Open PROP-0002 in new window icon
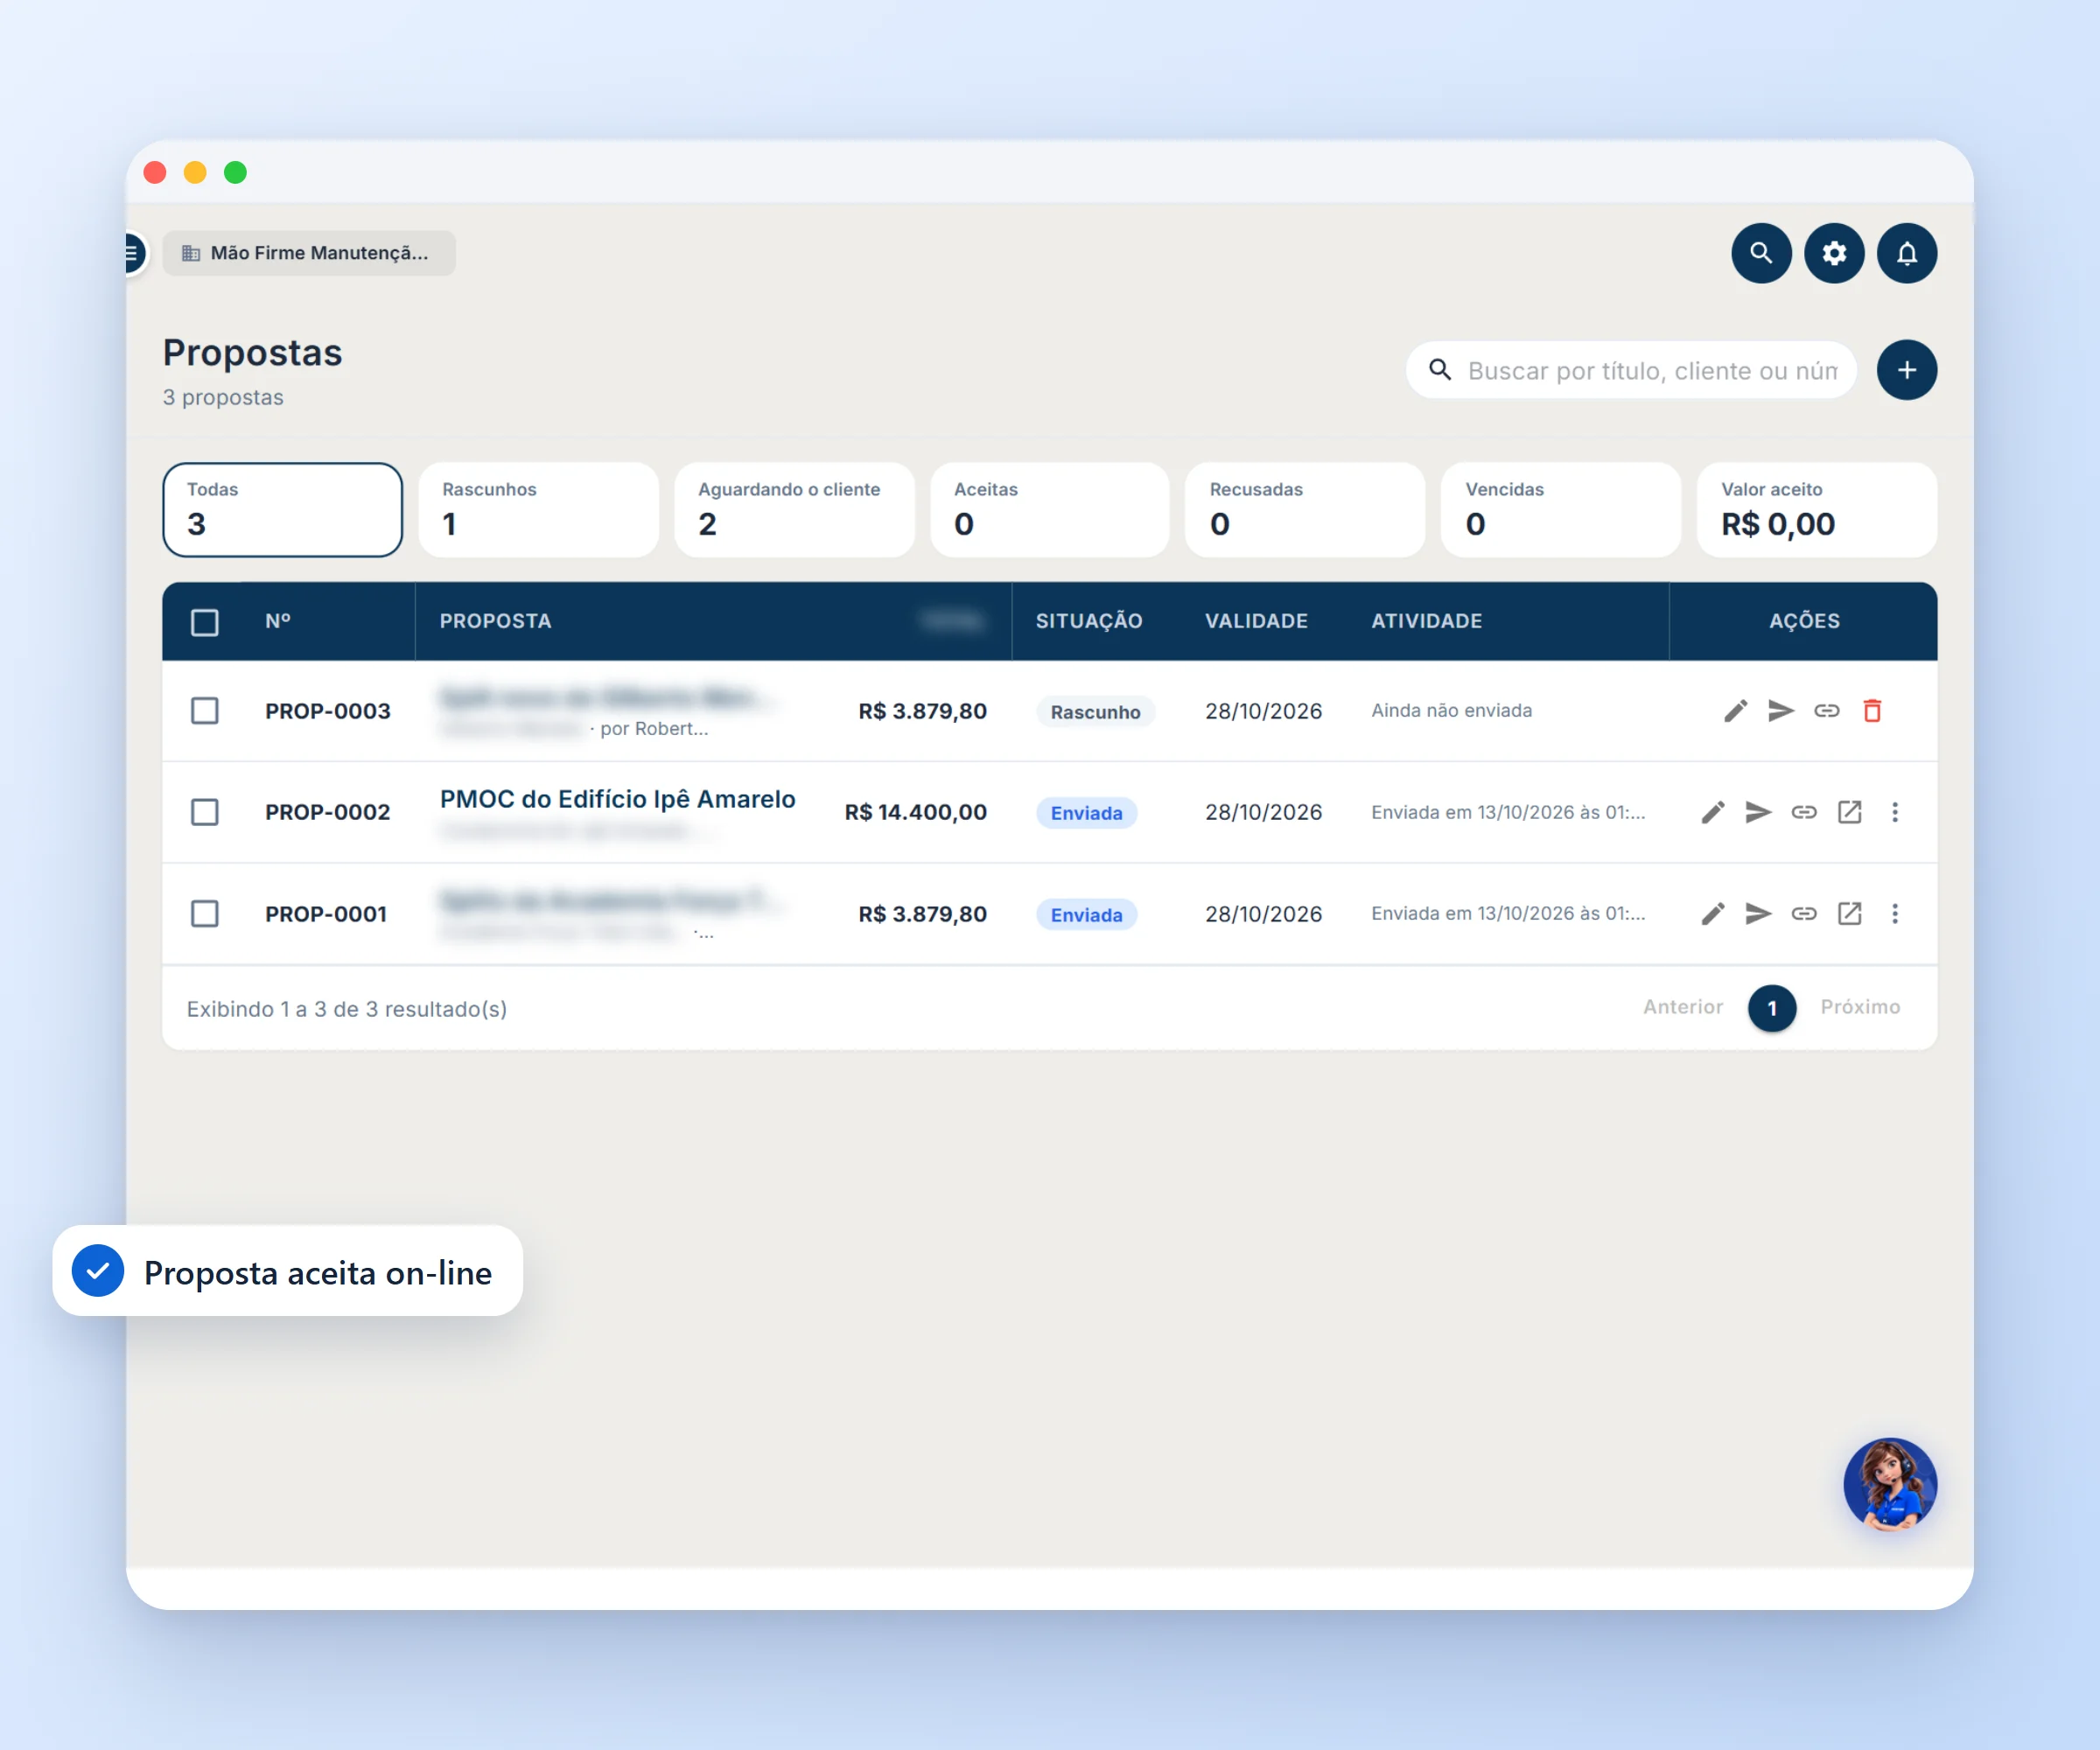Viewport: 2100px width, 1750px height. click(x=1850, y=812)
